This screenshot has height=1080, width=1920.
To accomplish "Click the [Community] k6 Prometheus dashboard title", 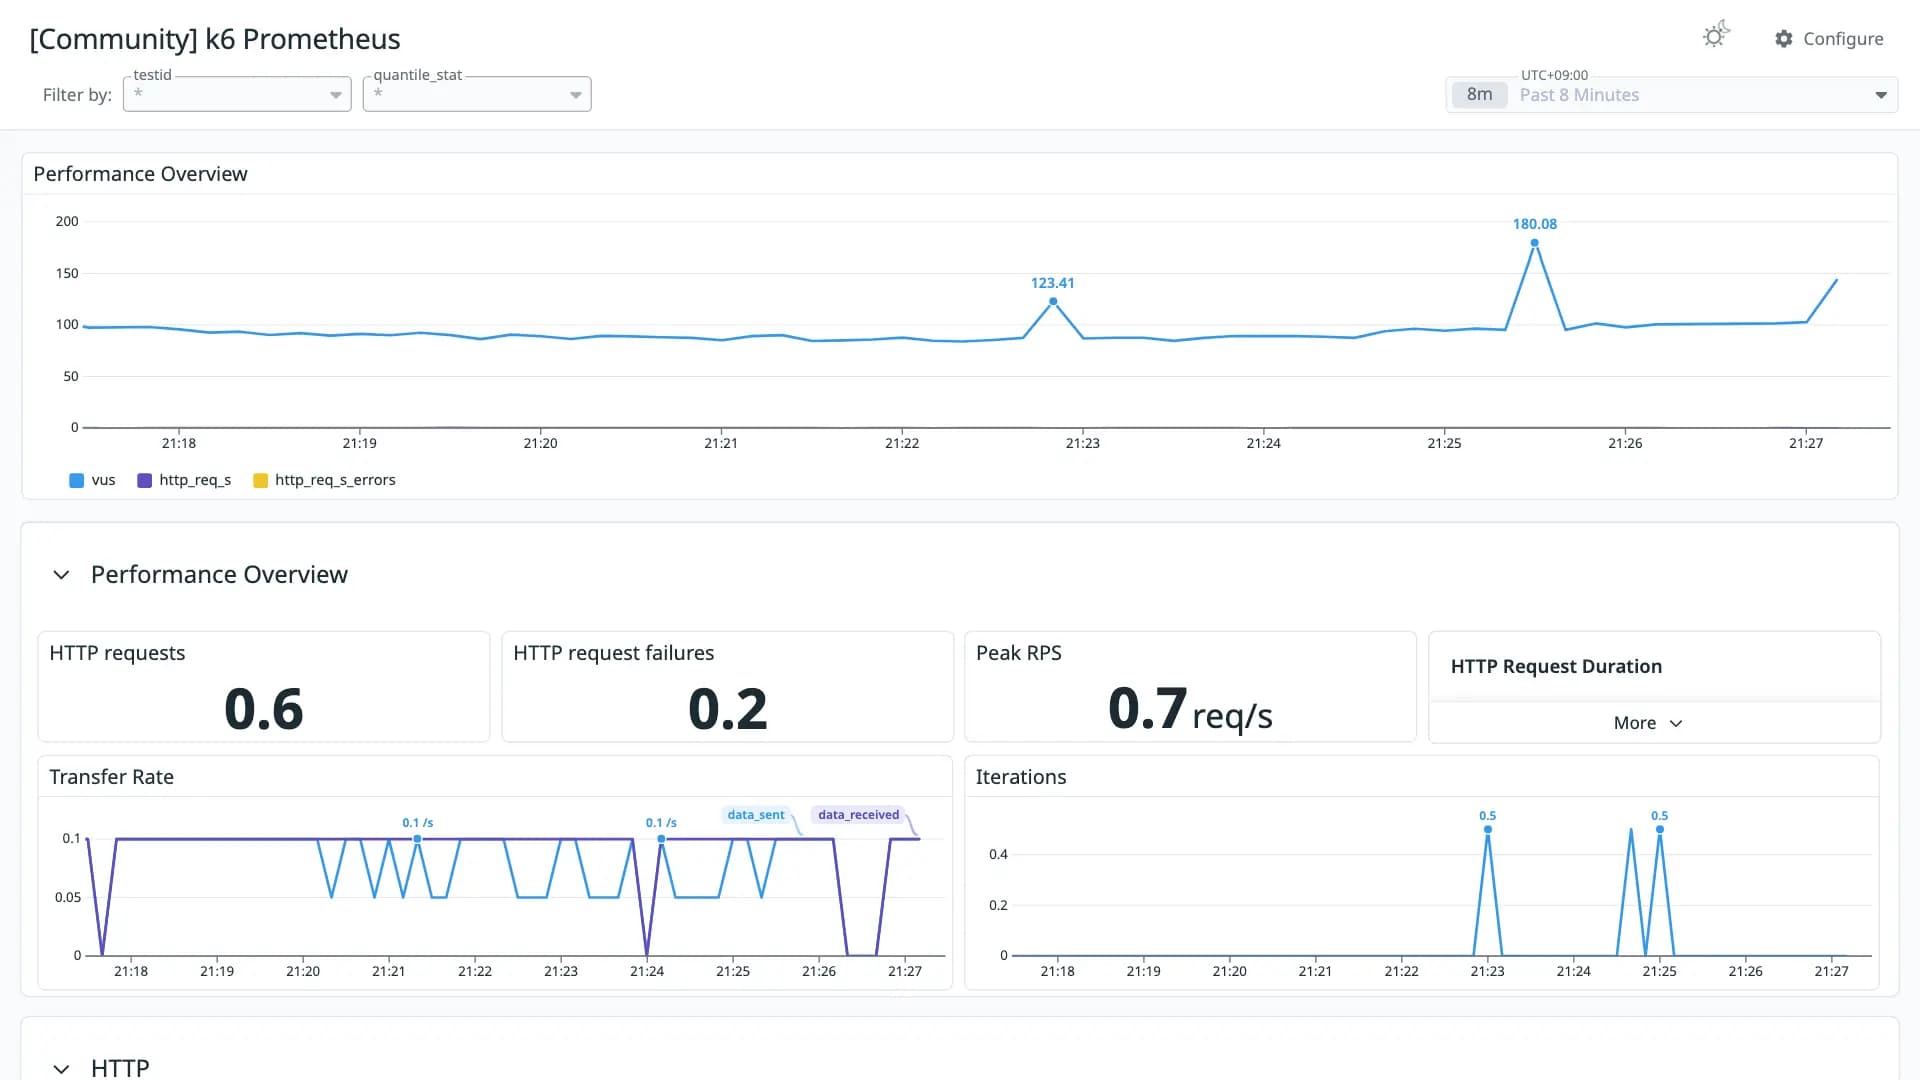I will pos(215,39).
